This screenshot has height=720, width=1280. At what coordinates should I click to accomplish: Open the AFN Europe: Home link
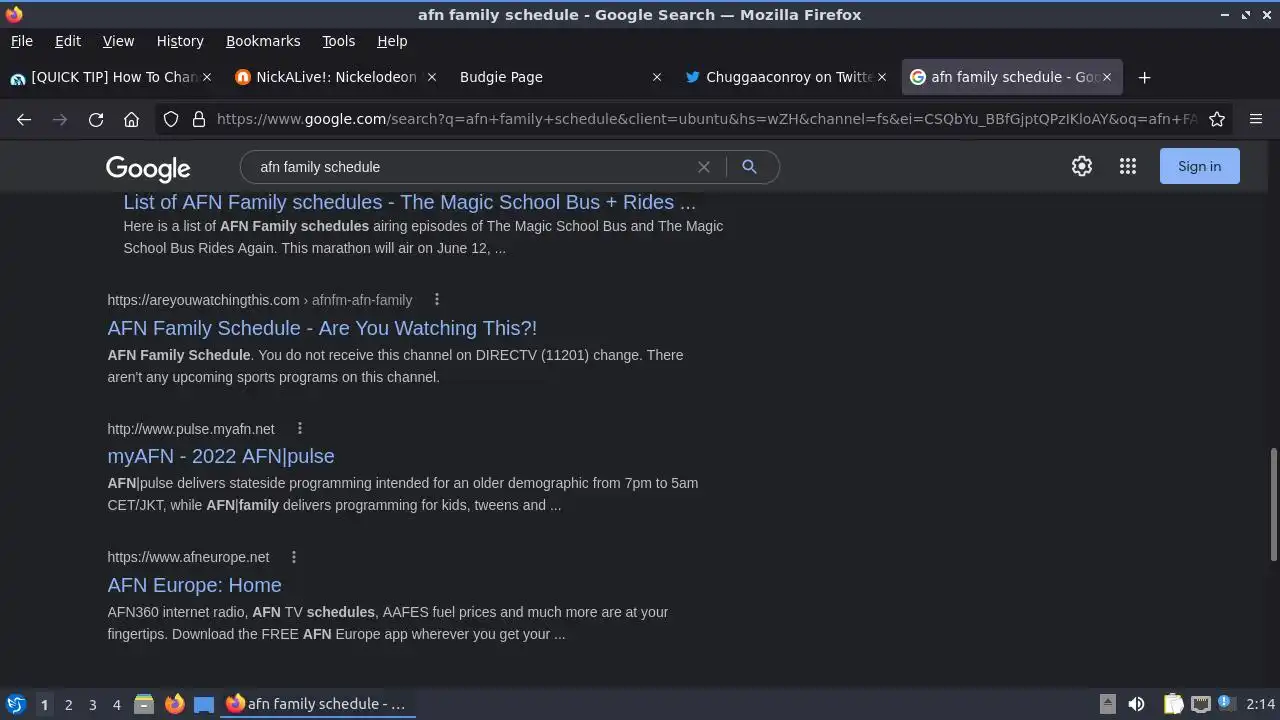pyautogui.click(x=194, y=585)
